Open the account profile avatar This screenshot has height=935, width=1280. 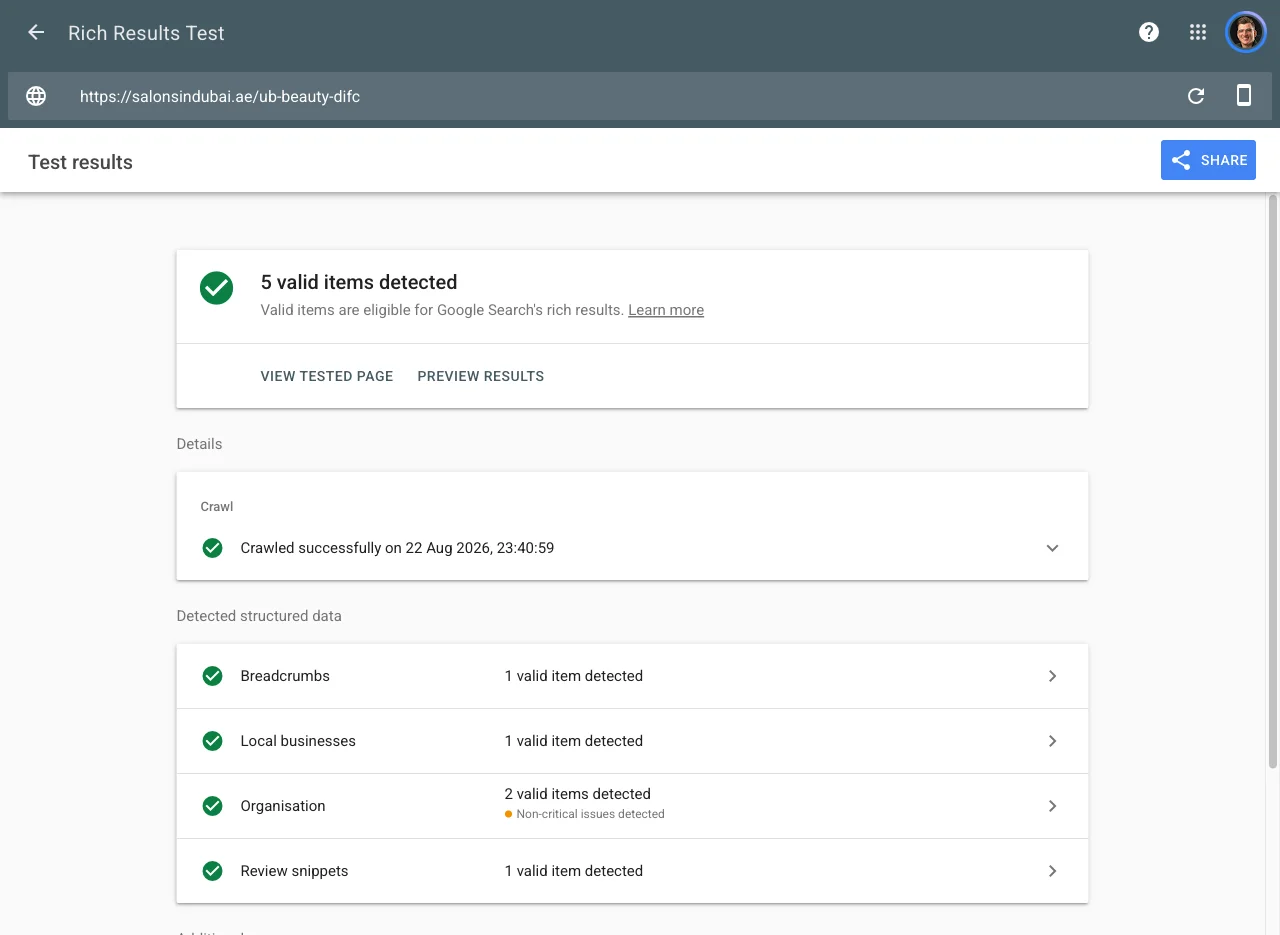1246,32
